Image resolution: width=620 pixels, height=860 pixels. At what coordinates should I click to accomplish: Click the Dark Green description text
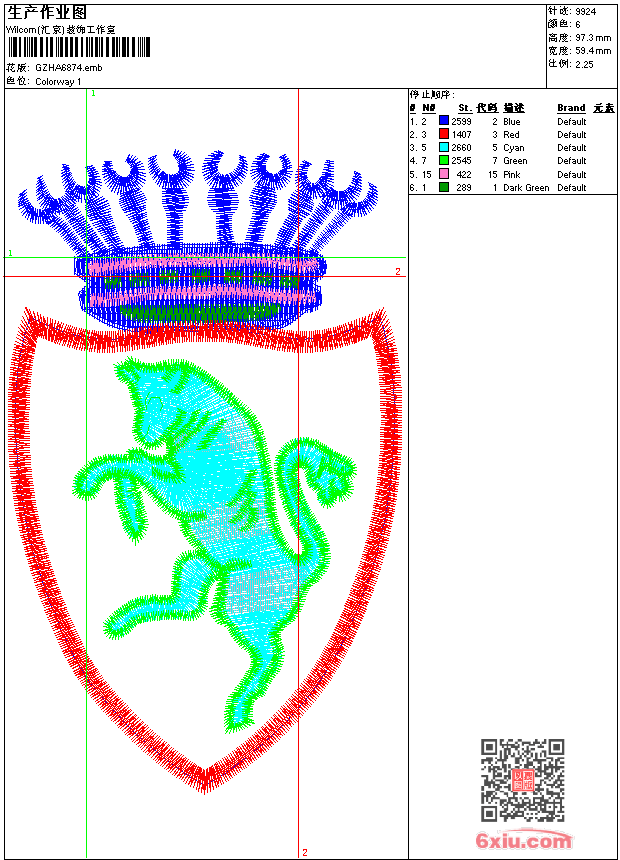526,188
